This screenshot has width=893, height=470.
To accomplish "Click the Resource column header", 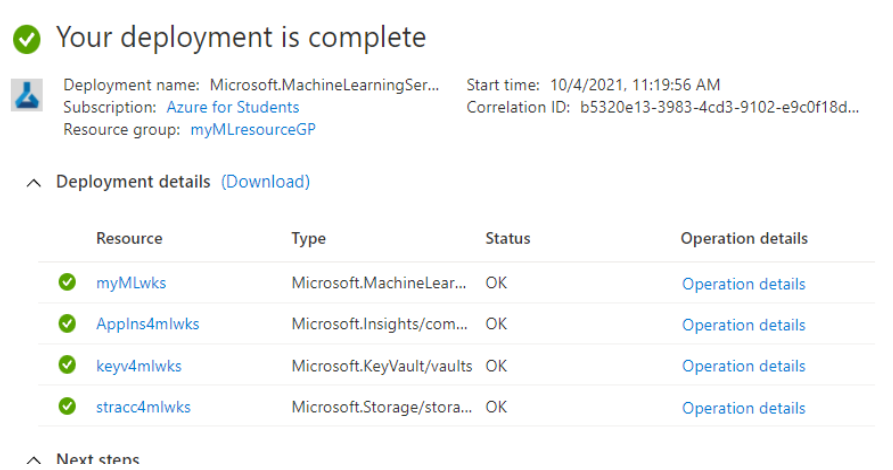I will pyautogui.click(x=129, y=238).
